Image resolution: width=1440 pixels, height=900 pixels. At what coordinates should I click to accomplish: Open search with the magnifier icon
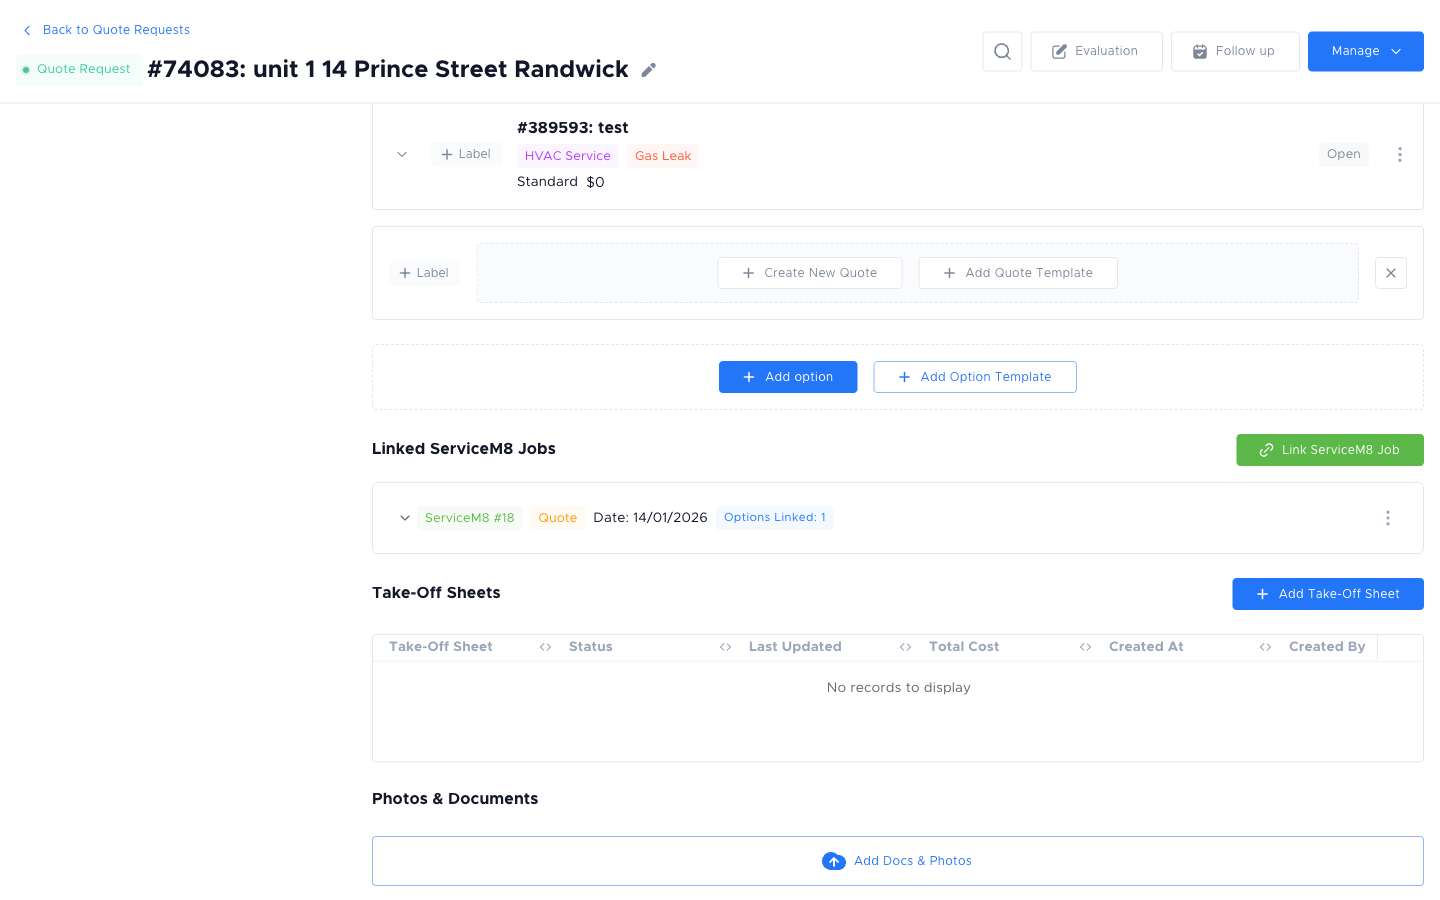pyautogui.click(x=1002, y=51)
